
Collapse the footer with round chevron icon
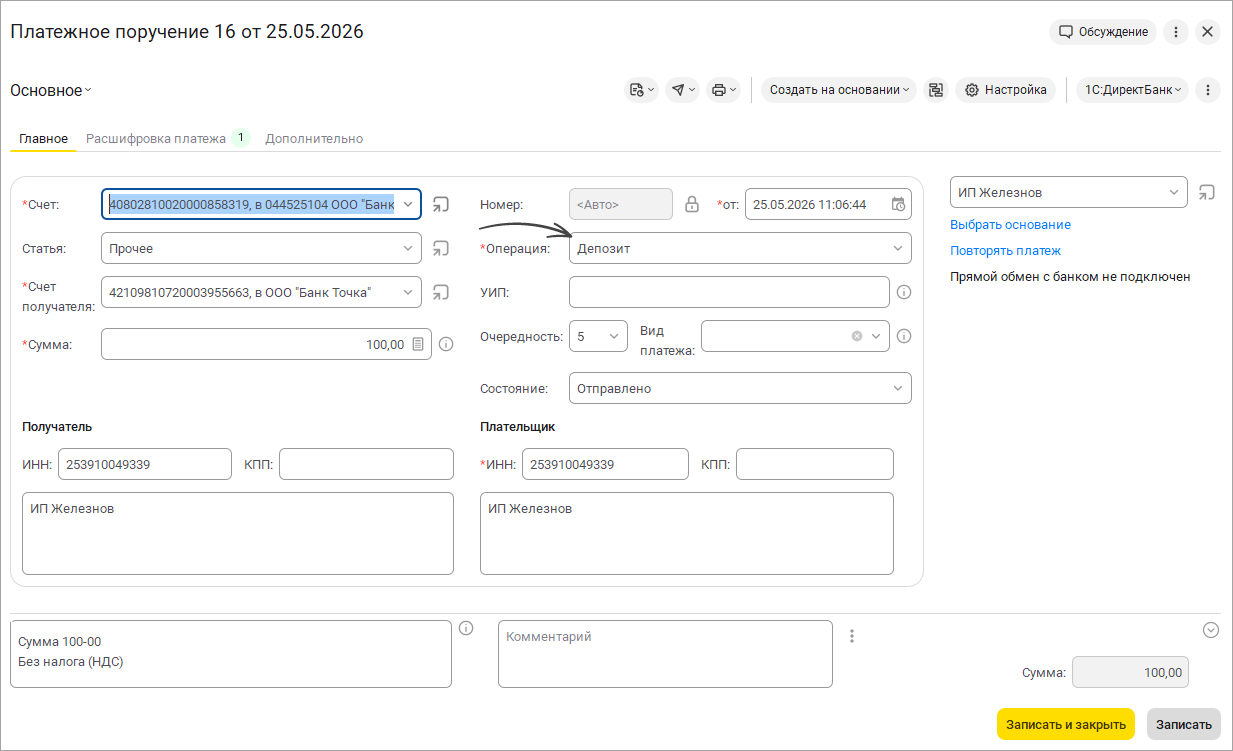coord(1211,630)
